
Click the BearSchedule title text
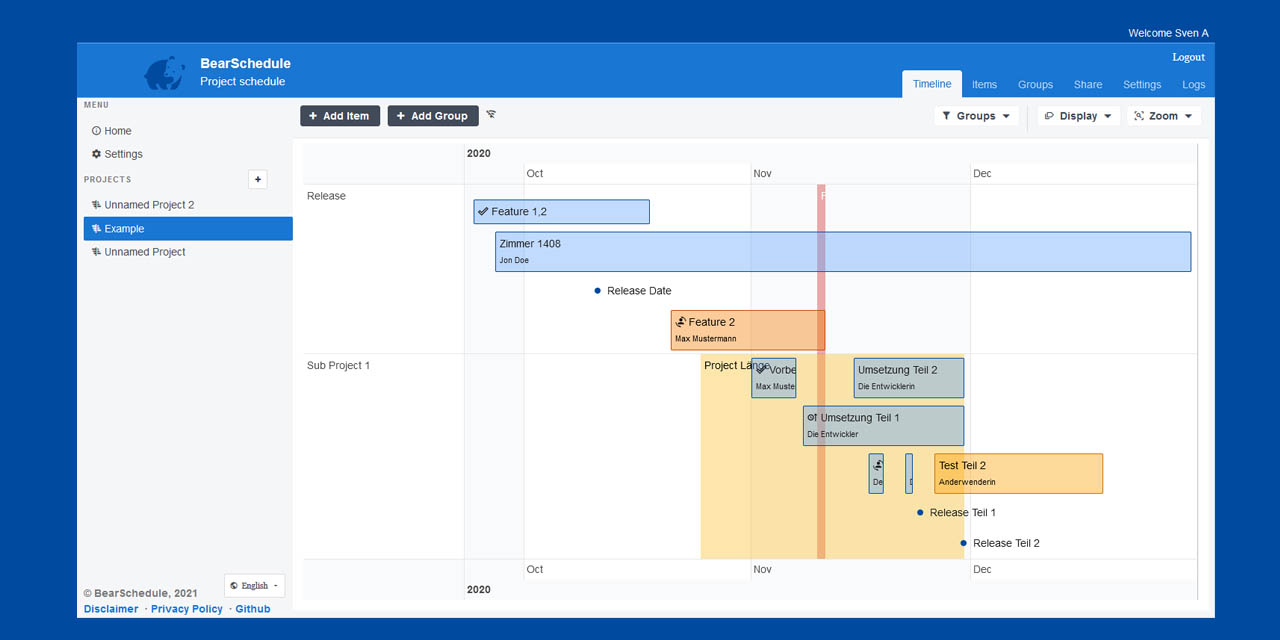[245, 63]
